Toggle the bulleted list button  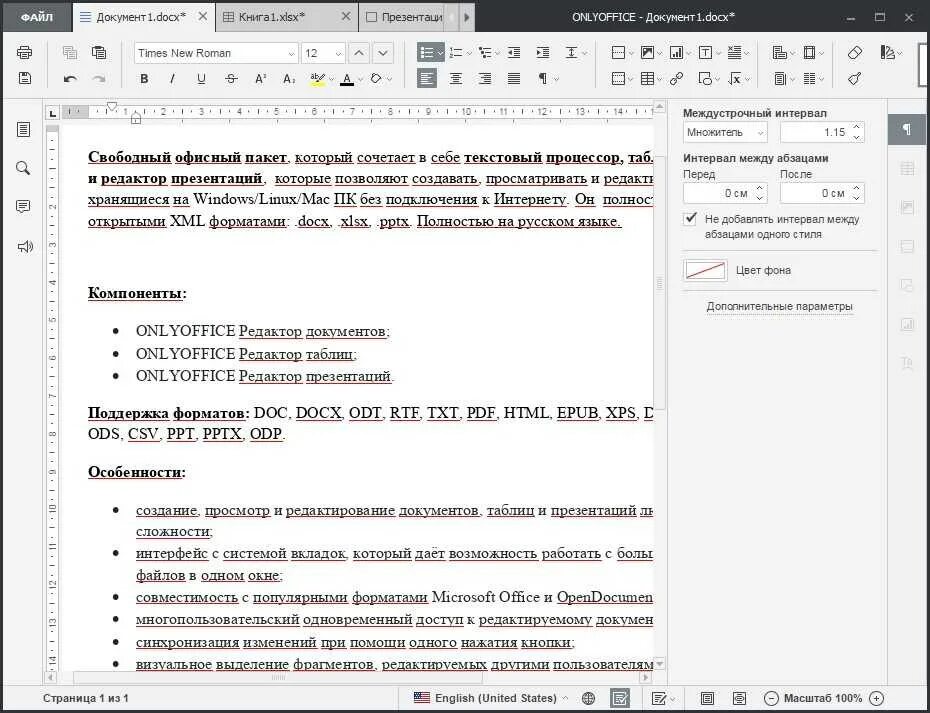pyautogui.click(x=426, y=53)
